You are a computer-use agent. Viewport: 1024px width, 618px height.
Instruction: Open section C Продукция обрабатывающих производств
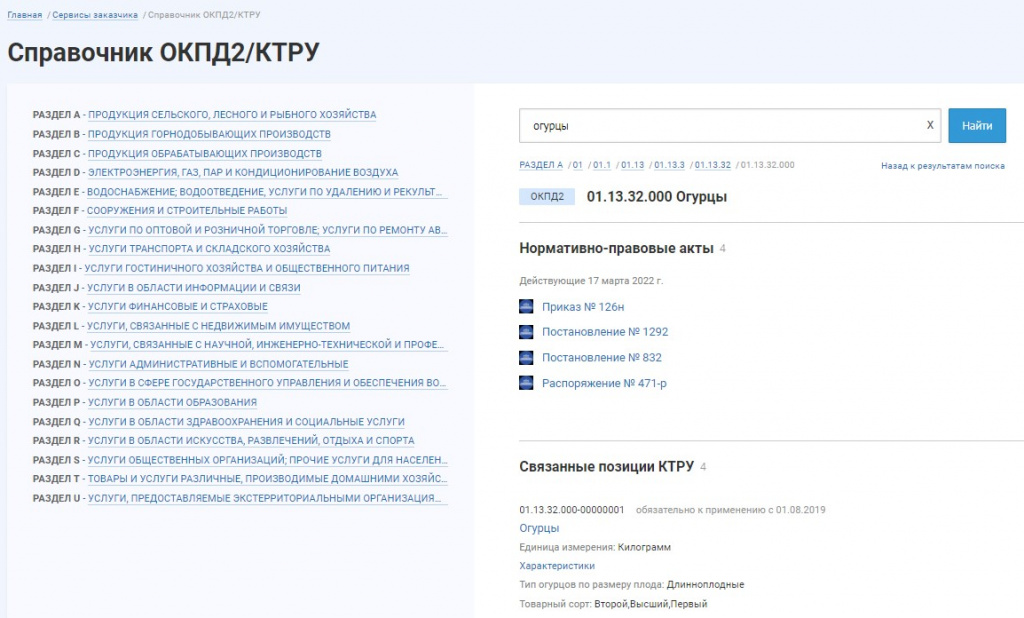click(x=204, y=154)
